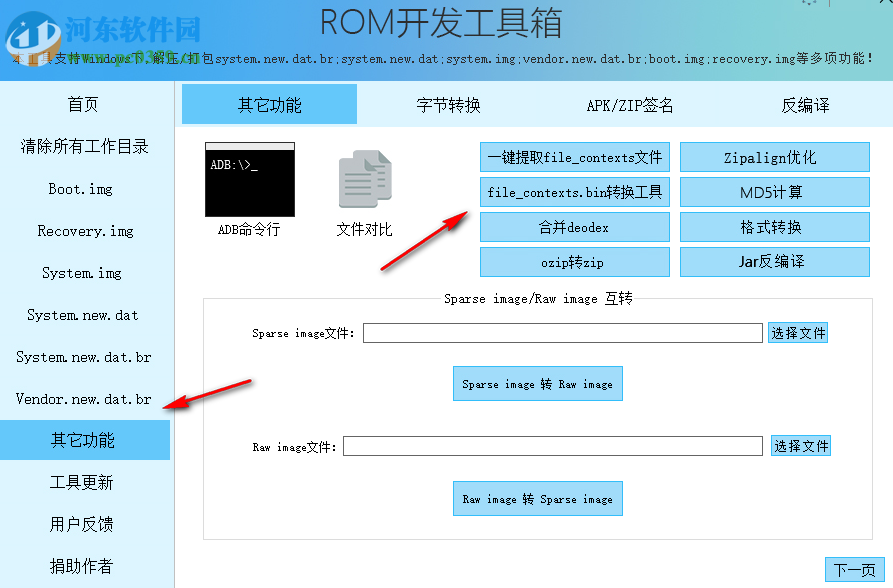
Task: Open the 反编译 tab
Action: (804, 104)
